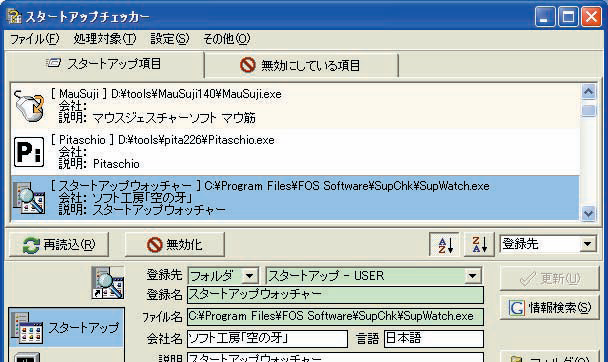The width and height of the screenshot is (608, 362).
Task: Open the ファイル(F) menu
Action: click(34, 39)
